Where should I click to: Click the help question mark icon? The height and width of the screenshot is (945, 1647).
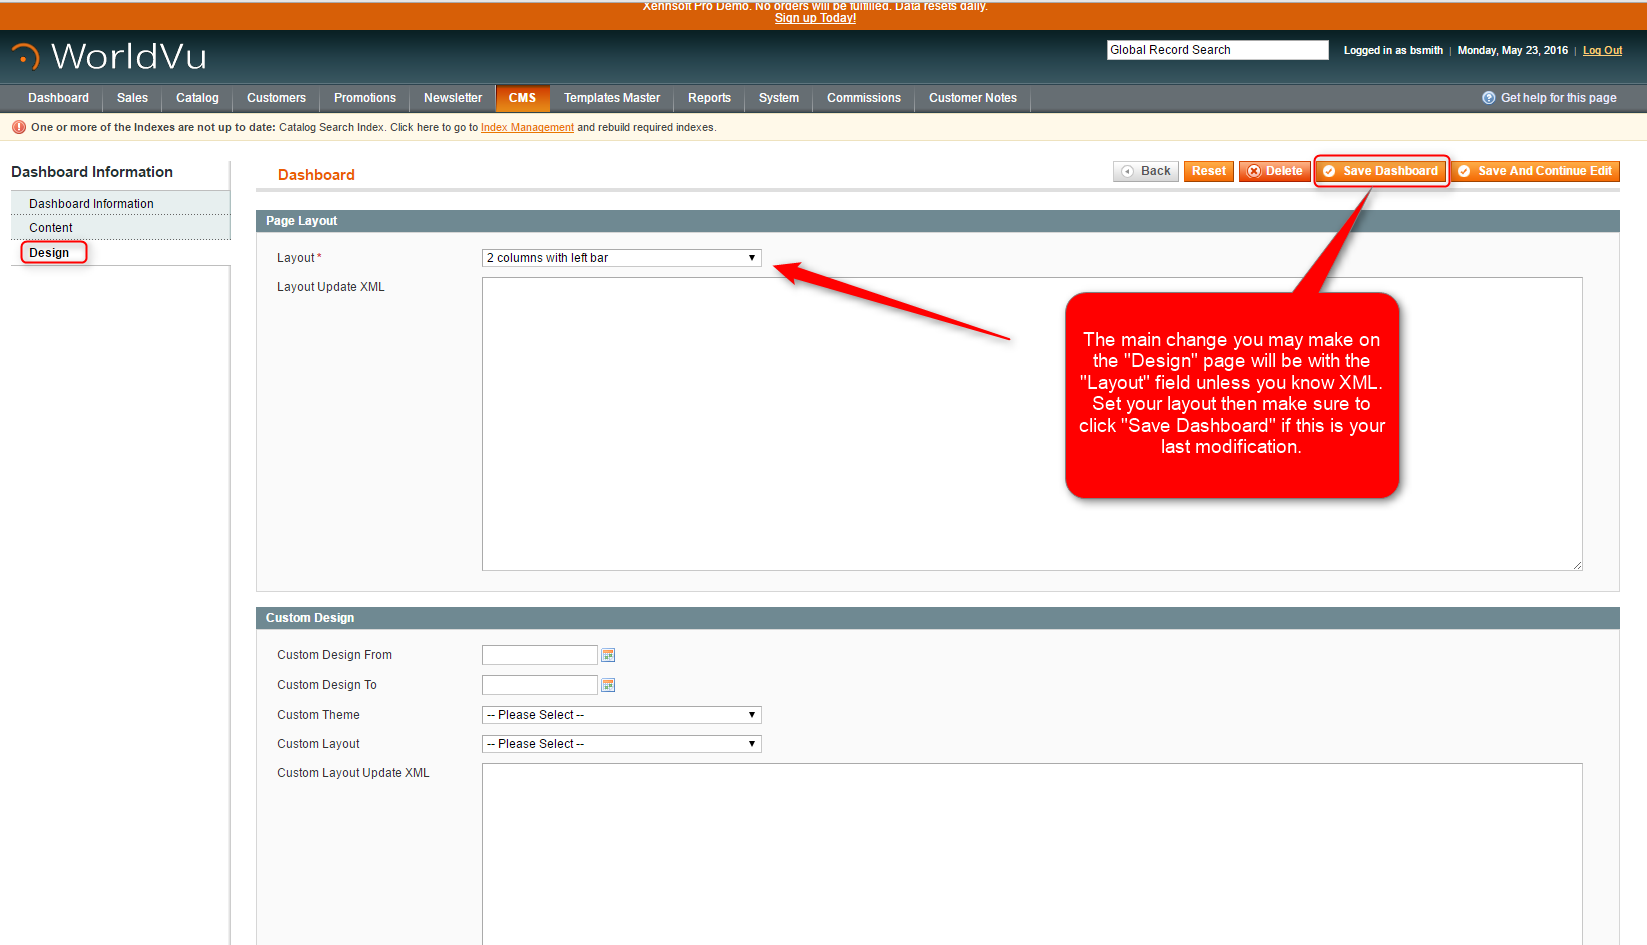pos(1488,98)
